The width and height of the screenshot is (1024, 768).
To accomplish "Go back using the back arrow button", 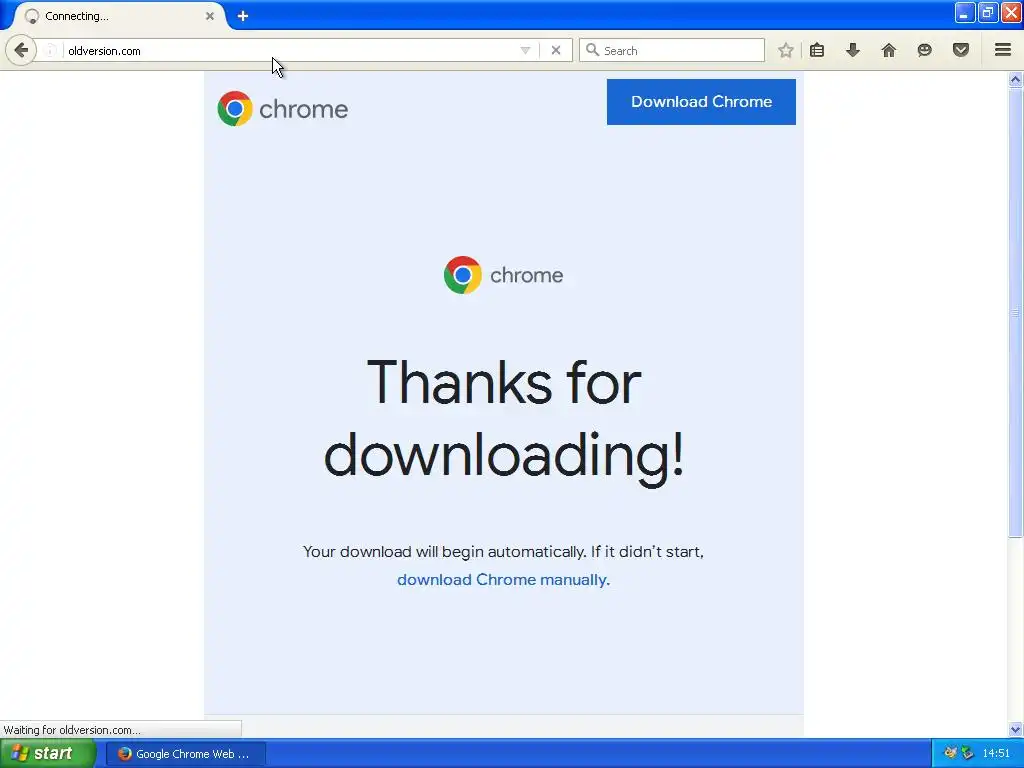I will [x=21, y=50].
